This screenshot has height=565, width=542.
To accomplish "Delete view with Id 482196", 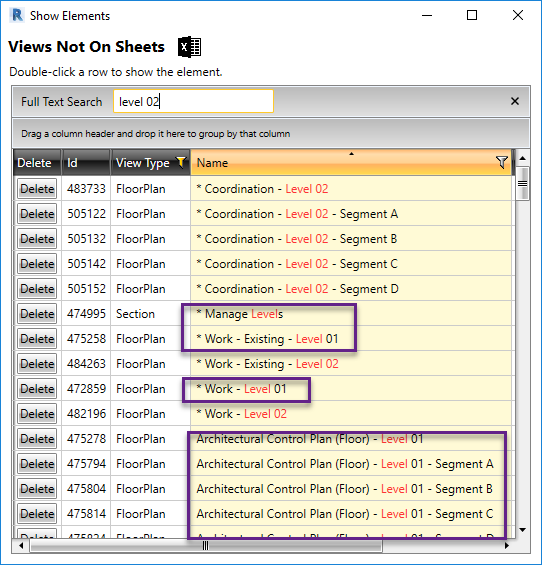I will (37, 414).
